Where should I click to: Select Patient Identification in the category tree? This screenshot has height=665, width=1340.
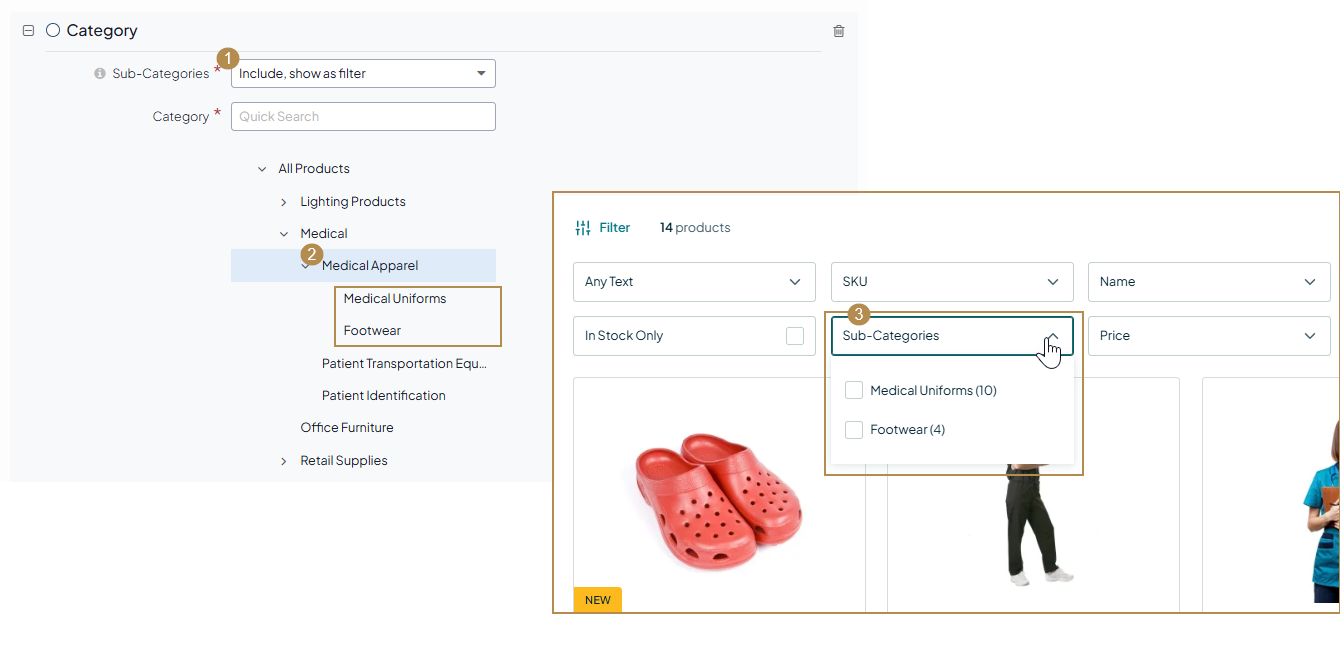point(384,395)
